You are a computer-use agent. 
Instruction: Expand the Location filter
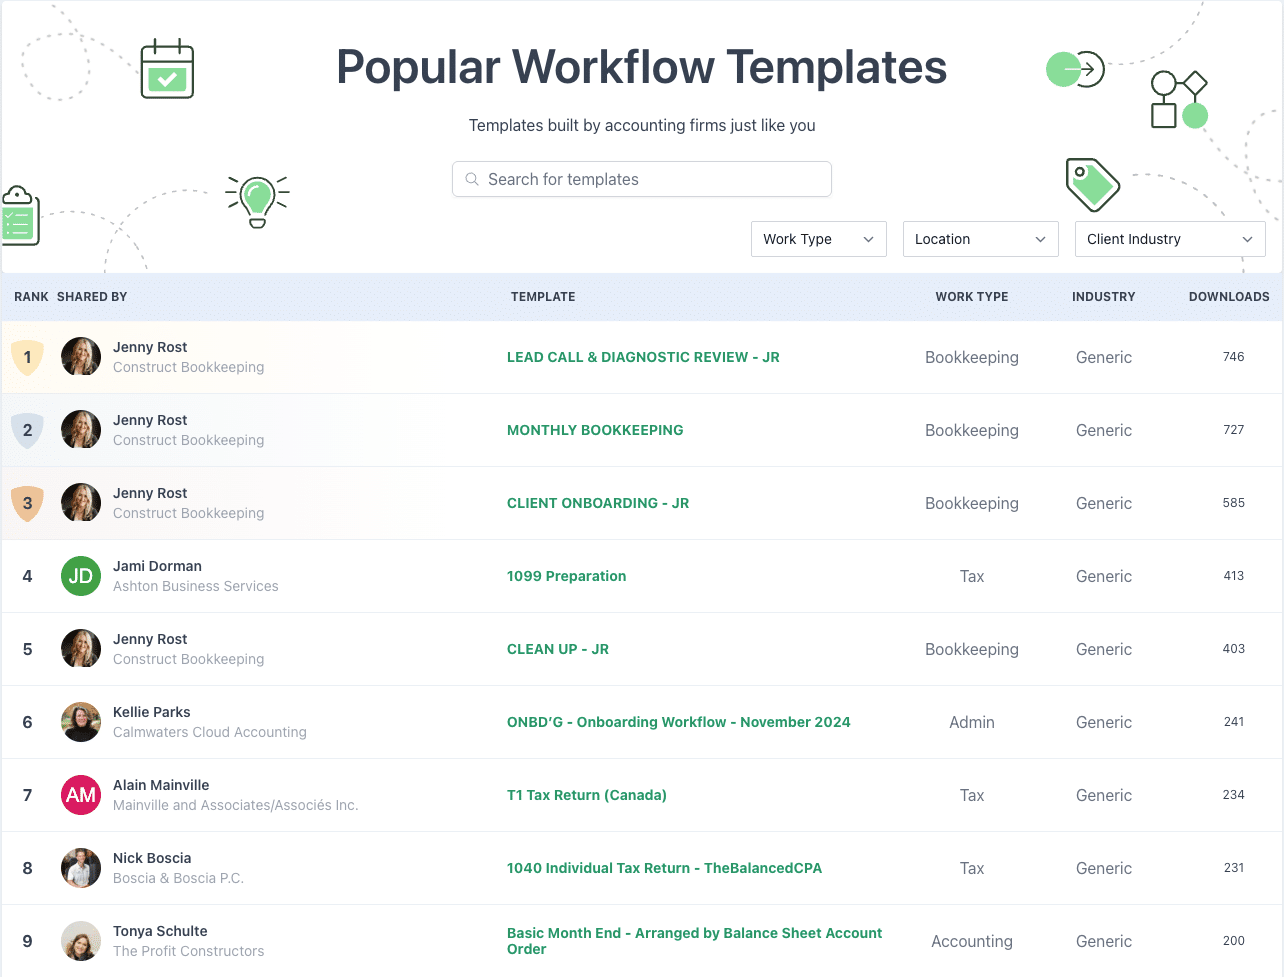980,239
